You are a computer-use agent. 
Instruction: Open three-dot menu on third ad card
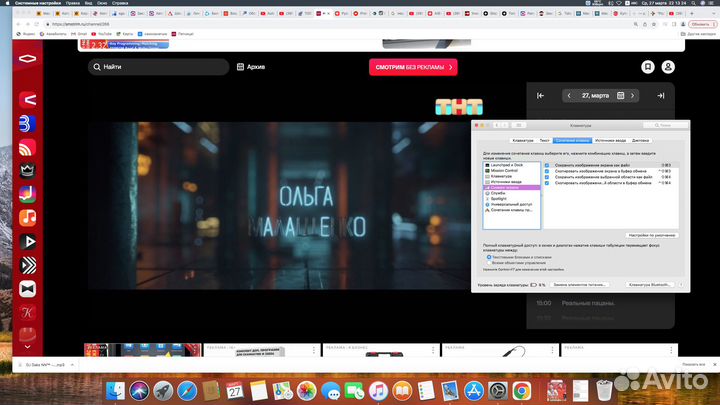click(x=433, y=350)
